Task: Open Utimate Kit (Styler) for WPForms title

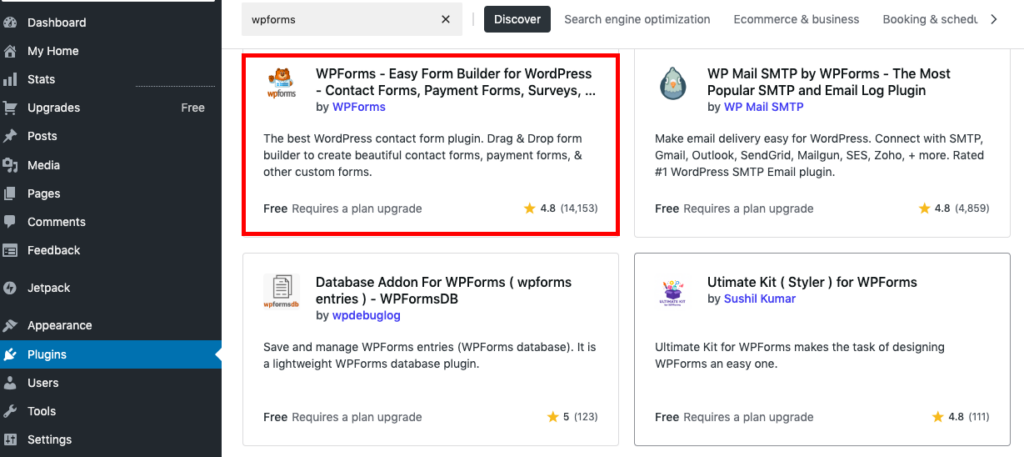Action: [812, 282]
